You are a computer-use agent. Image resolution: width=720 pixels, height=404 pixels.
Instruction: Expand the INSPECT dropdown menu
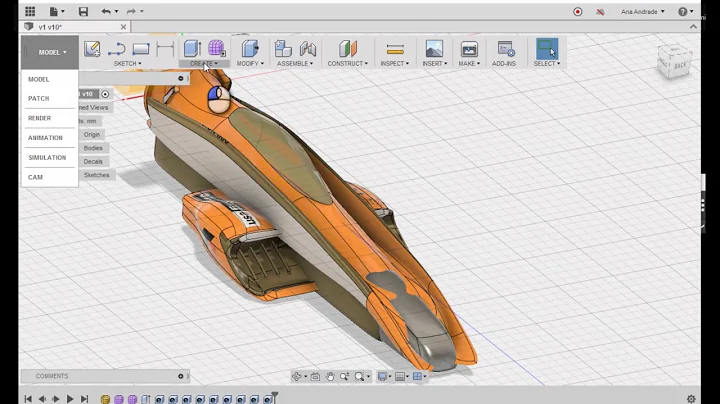click(x=394, y=63)
